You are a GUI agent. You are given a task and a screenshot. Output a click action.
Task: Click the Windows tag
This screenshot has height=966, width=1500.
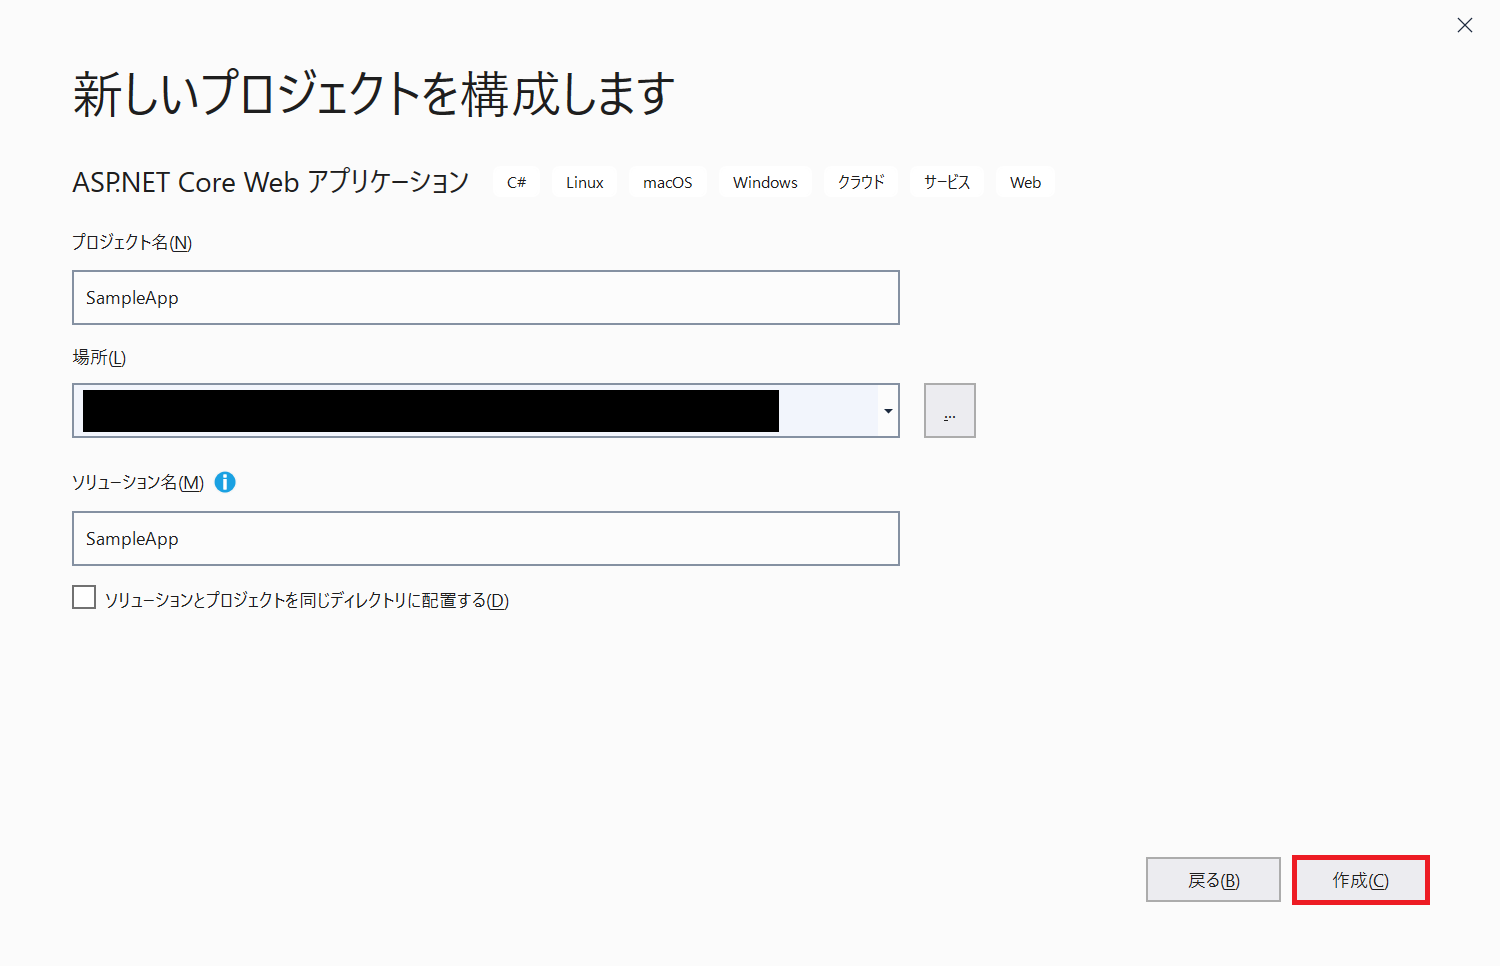pos(765,182)
